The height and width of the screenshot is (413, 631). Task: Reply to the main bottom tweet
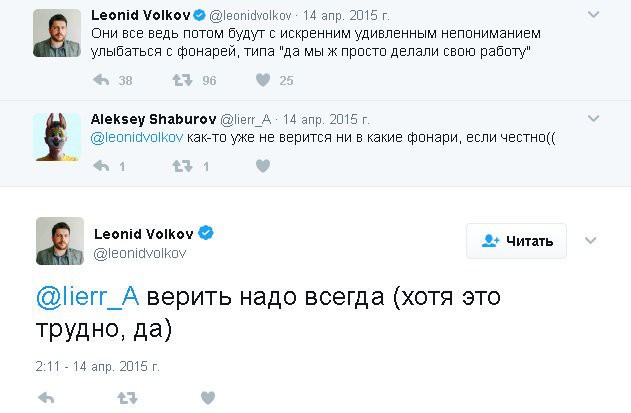point(46,398)
